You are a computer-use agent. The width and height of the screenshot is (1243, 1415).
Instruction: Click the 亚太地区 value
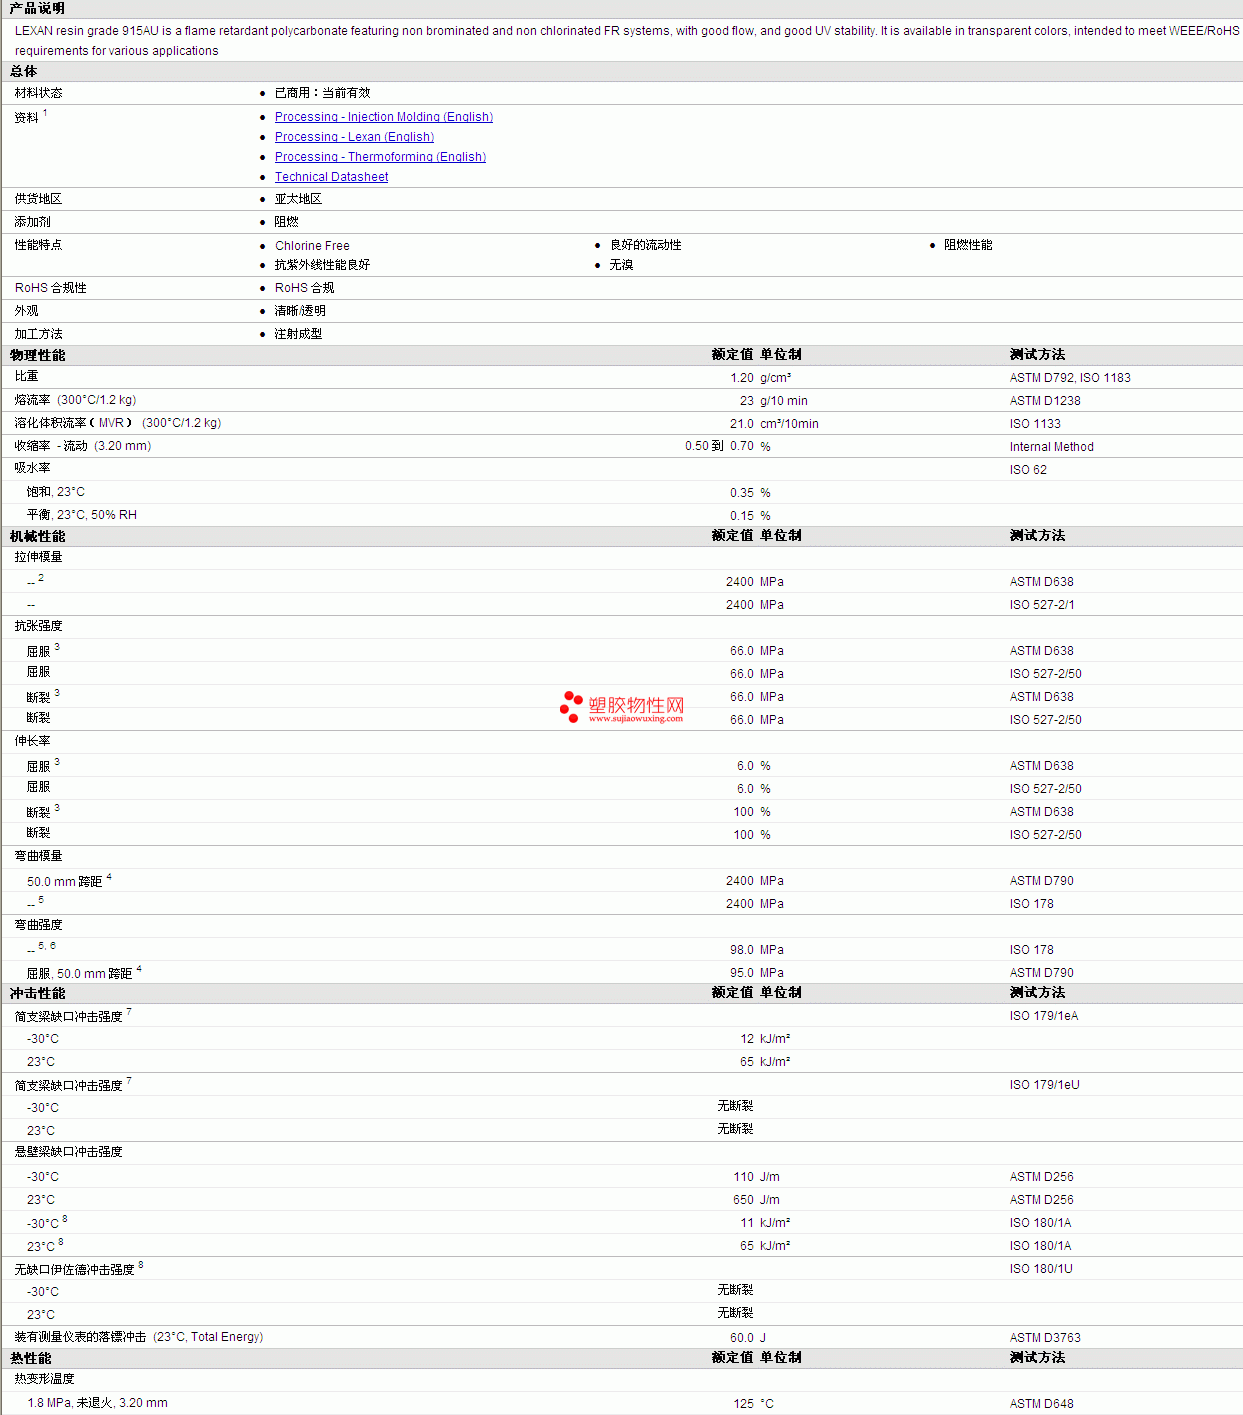[x=299, y=199]
